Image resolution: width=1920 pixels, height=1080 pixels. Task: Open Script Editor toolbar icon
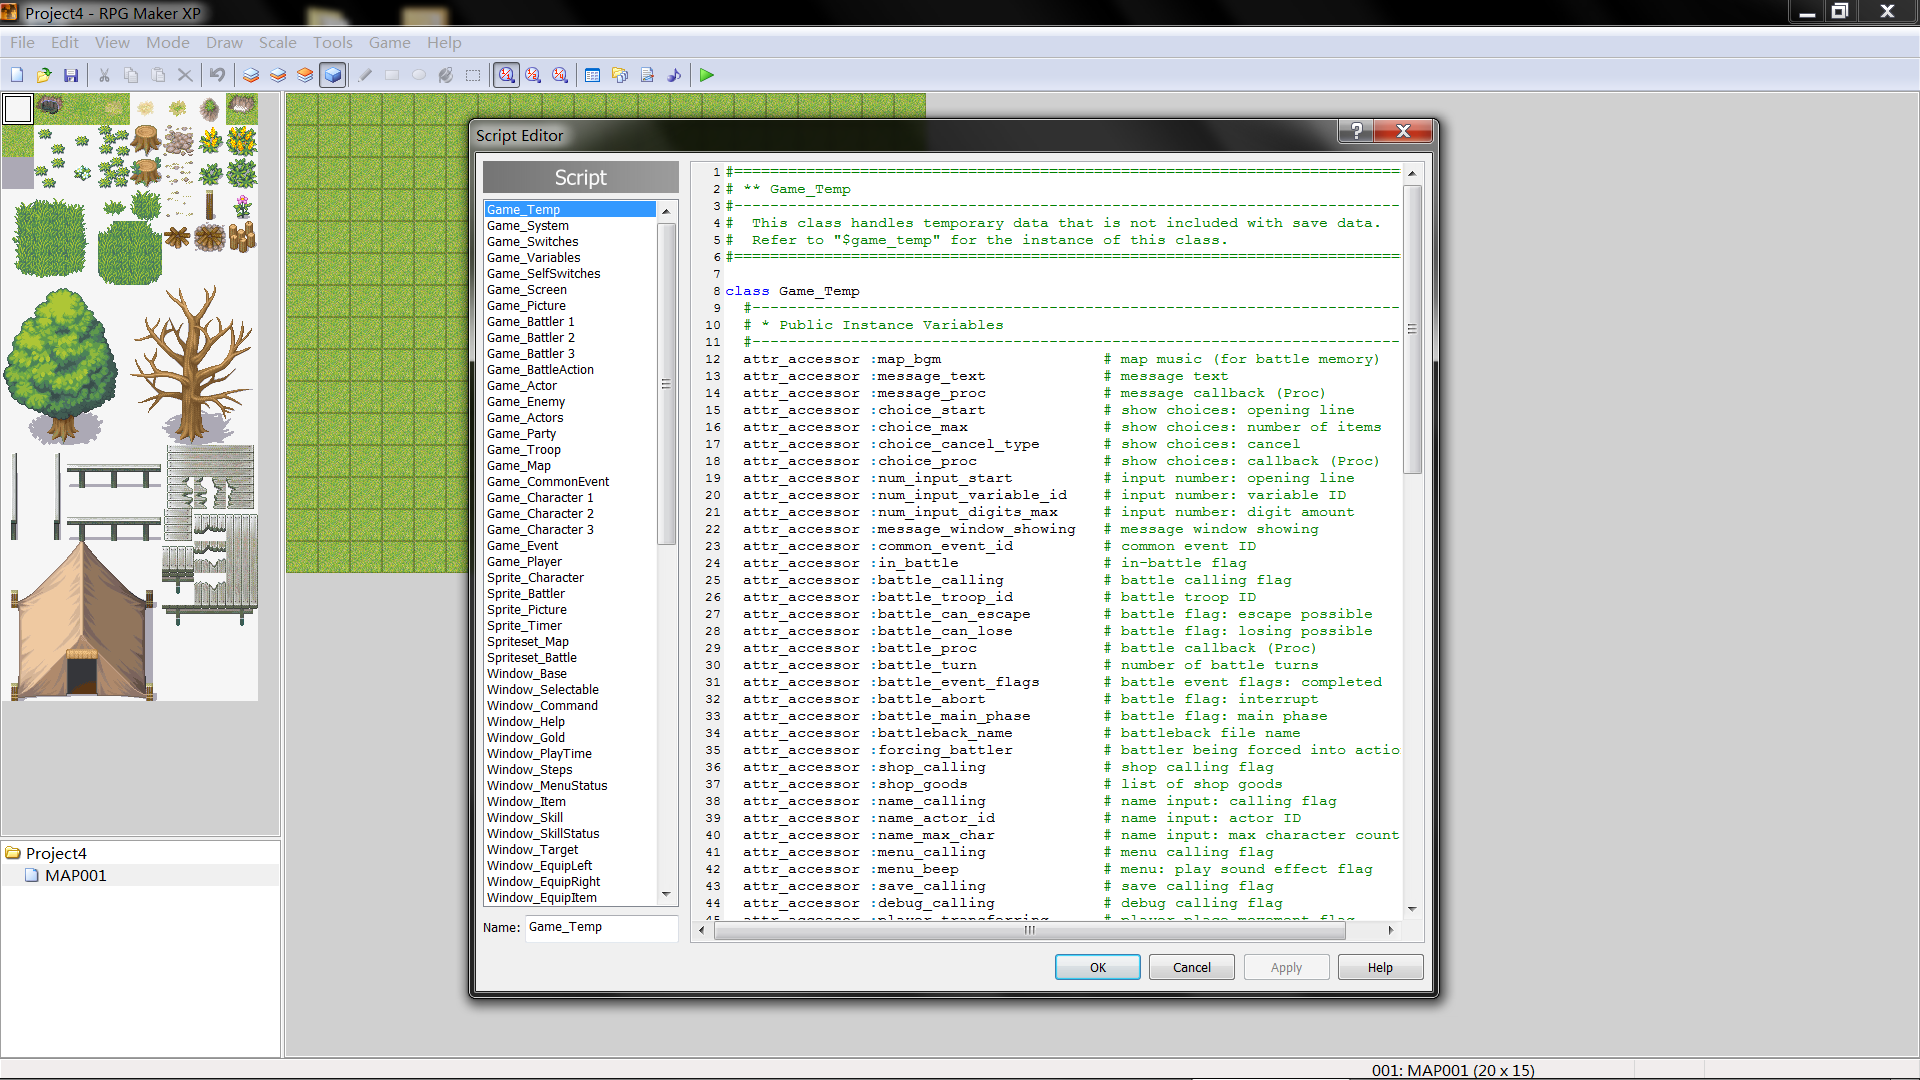pos(647,75)
